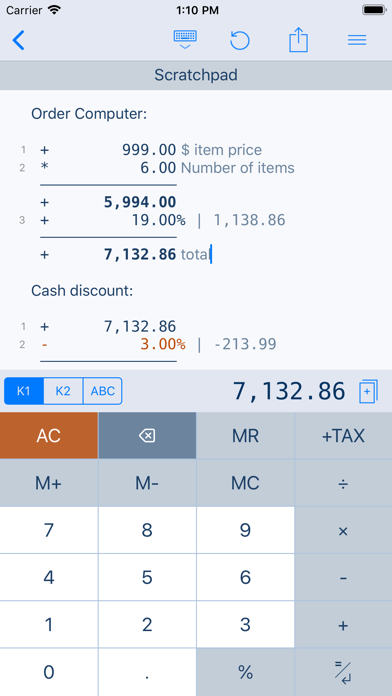Open the share sheet icon
The width and height of the screenshot is (392, 696).
(298, 40)
